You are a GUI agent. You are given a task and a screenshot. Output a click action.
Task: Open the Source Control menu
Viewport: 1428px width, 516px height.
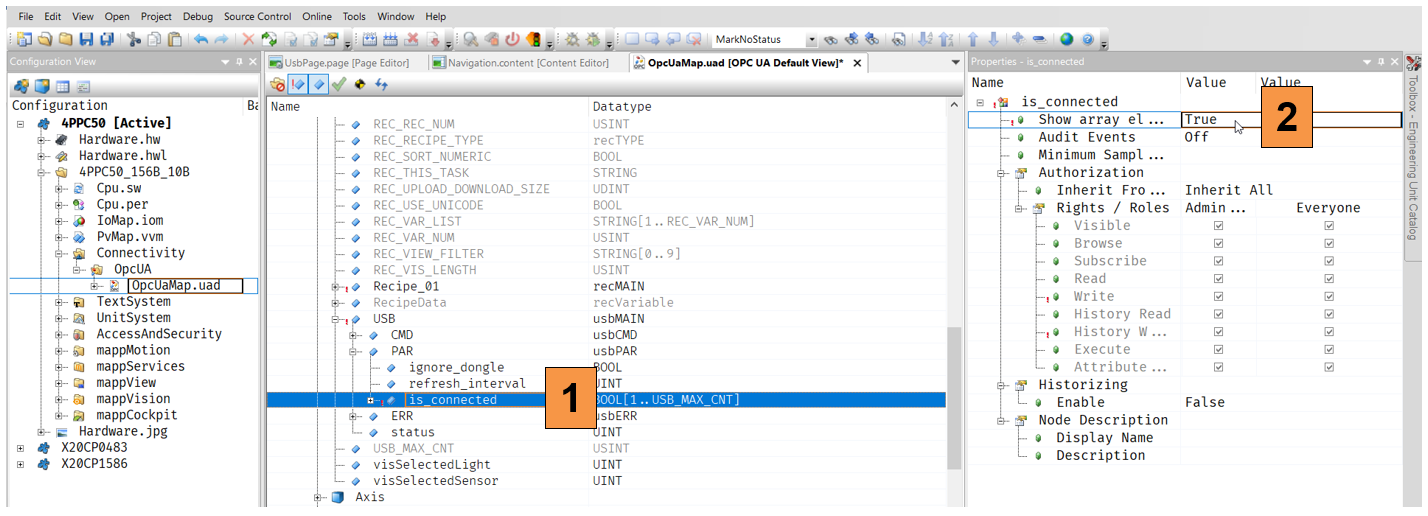(257, 17)
